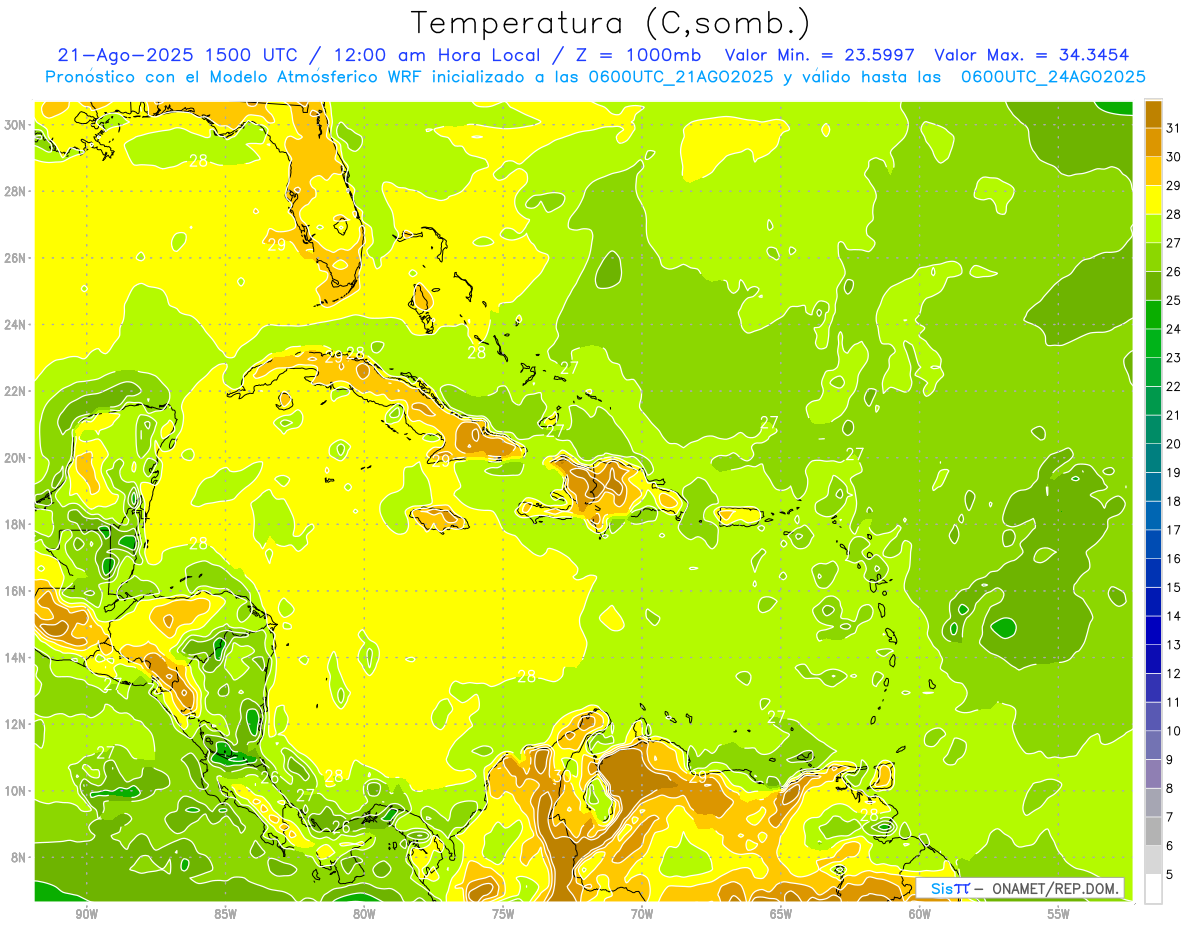Select the "Valor Min. = 23.5997" value
Screen dimensions: 1200x927
point(820,55)
